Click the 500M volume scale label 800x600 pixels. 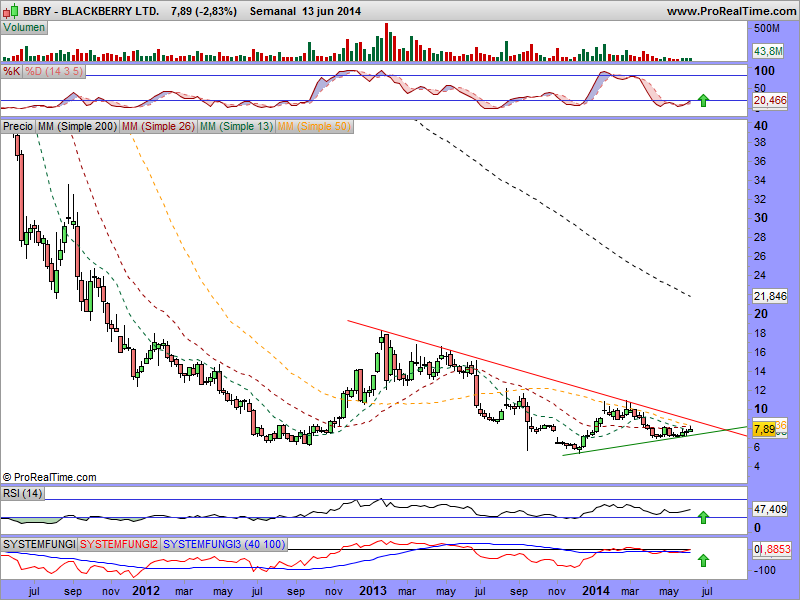[x=767, y=29]
